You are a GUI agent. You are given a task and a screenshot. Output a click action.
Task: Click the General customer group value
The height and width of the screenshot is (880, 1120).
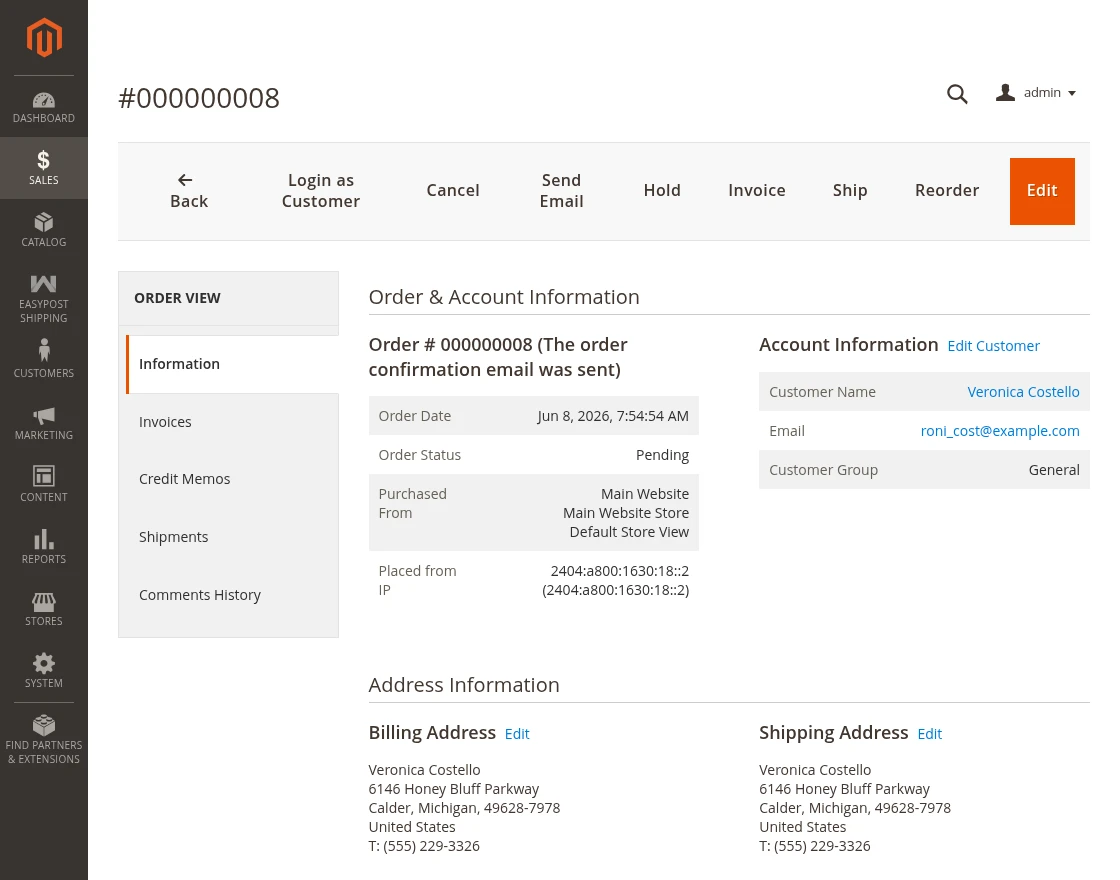tap(1054, 470)
